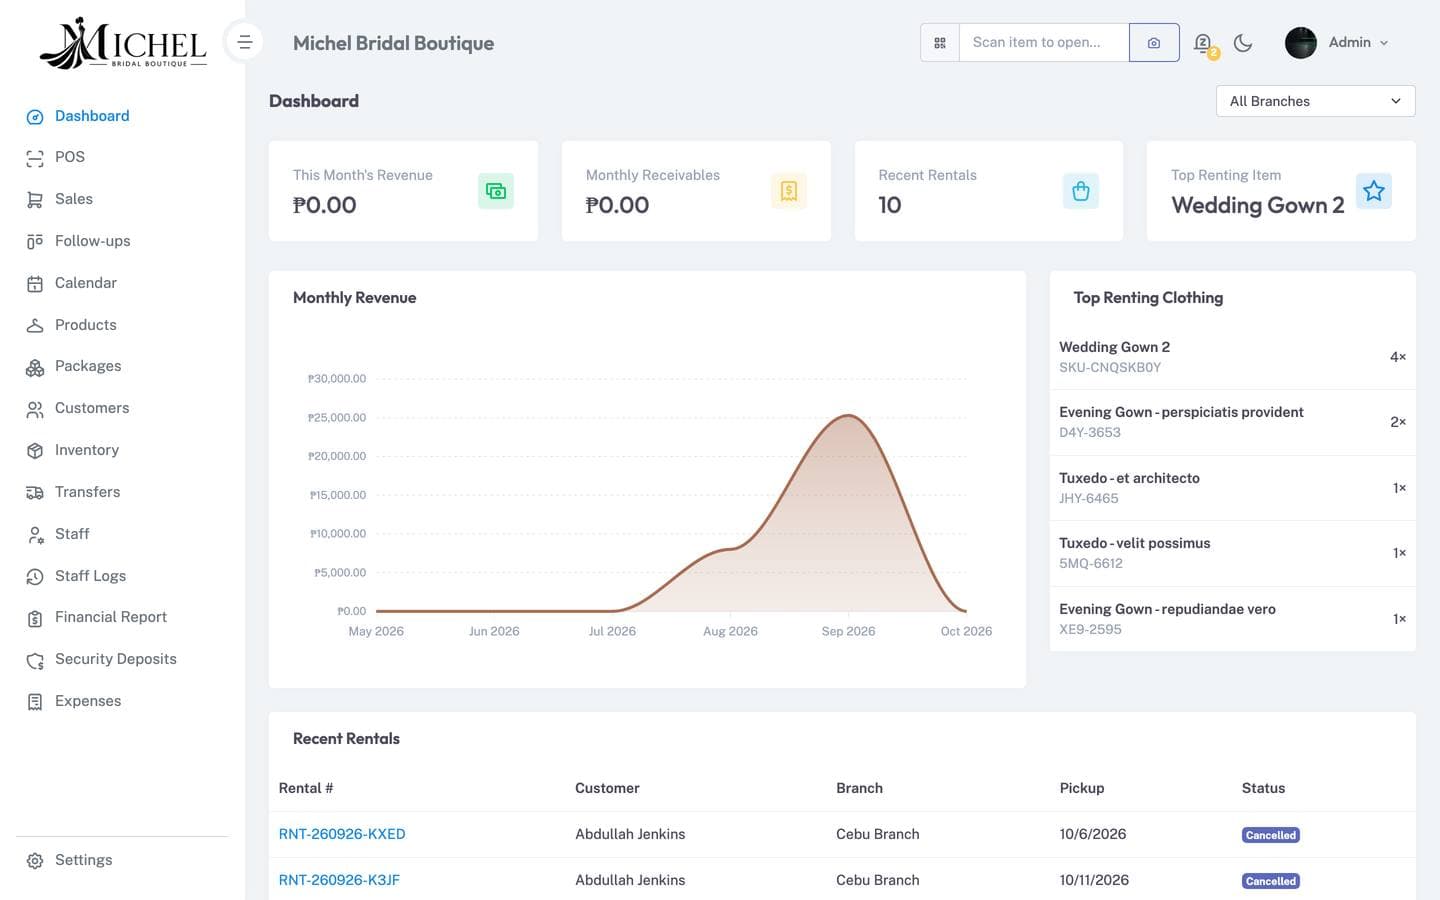Click the Inventory box icon

coord(35,451)
